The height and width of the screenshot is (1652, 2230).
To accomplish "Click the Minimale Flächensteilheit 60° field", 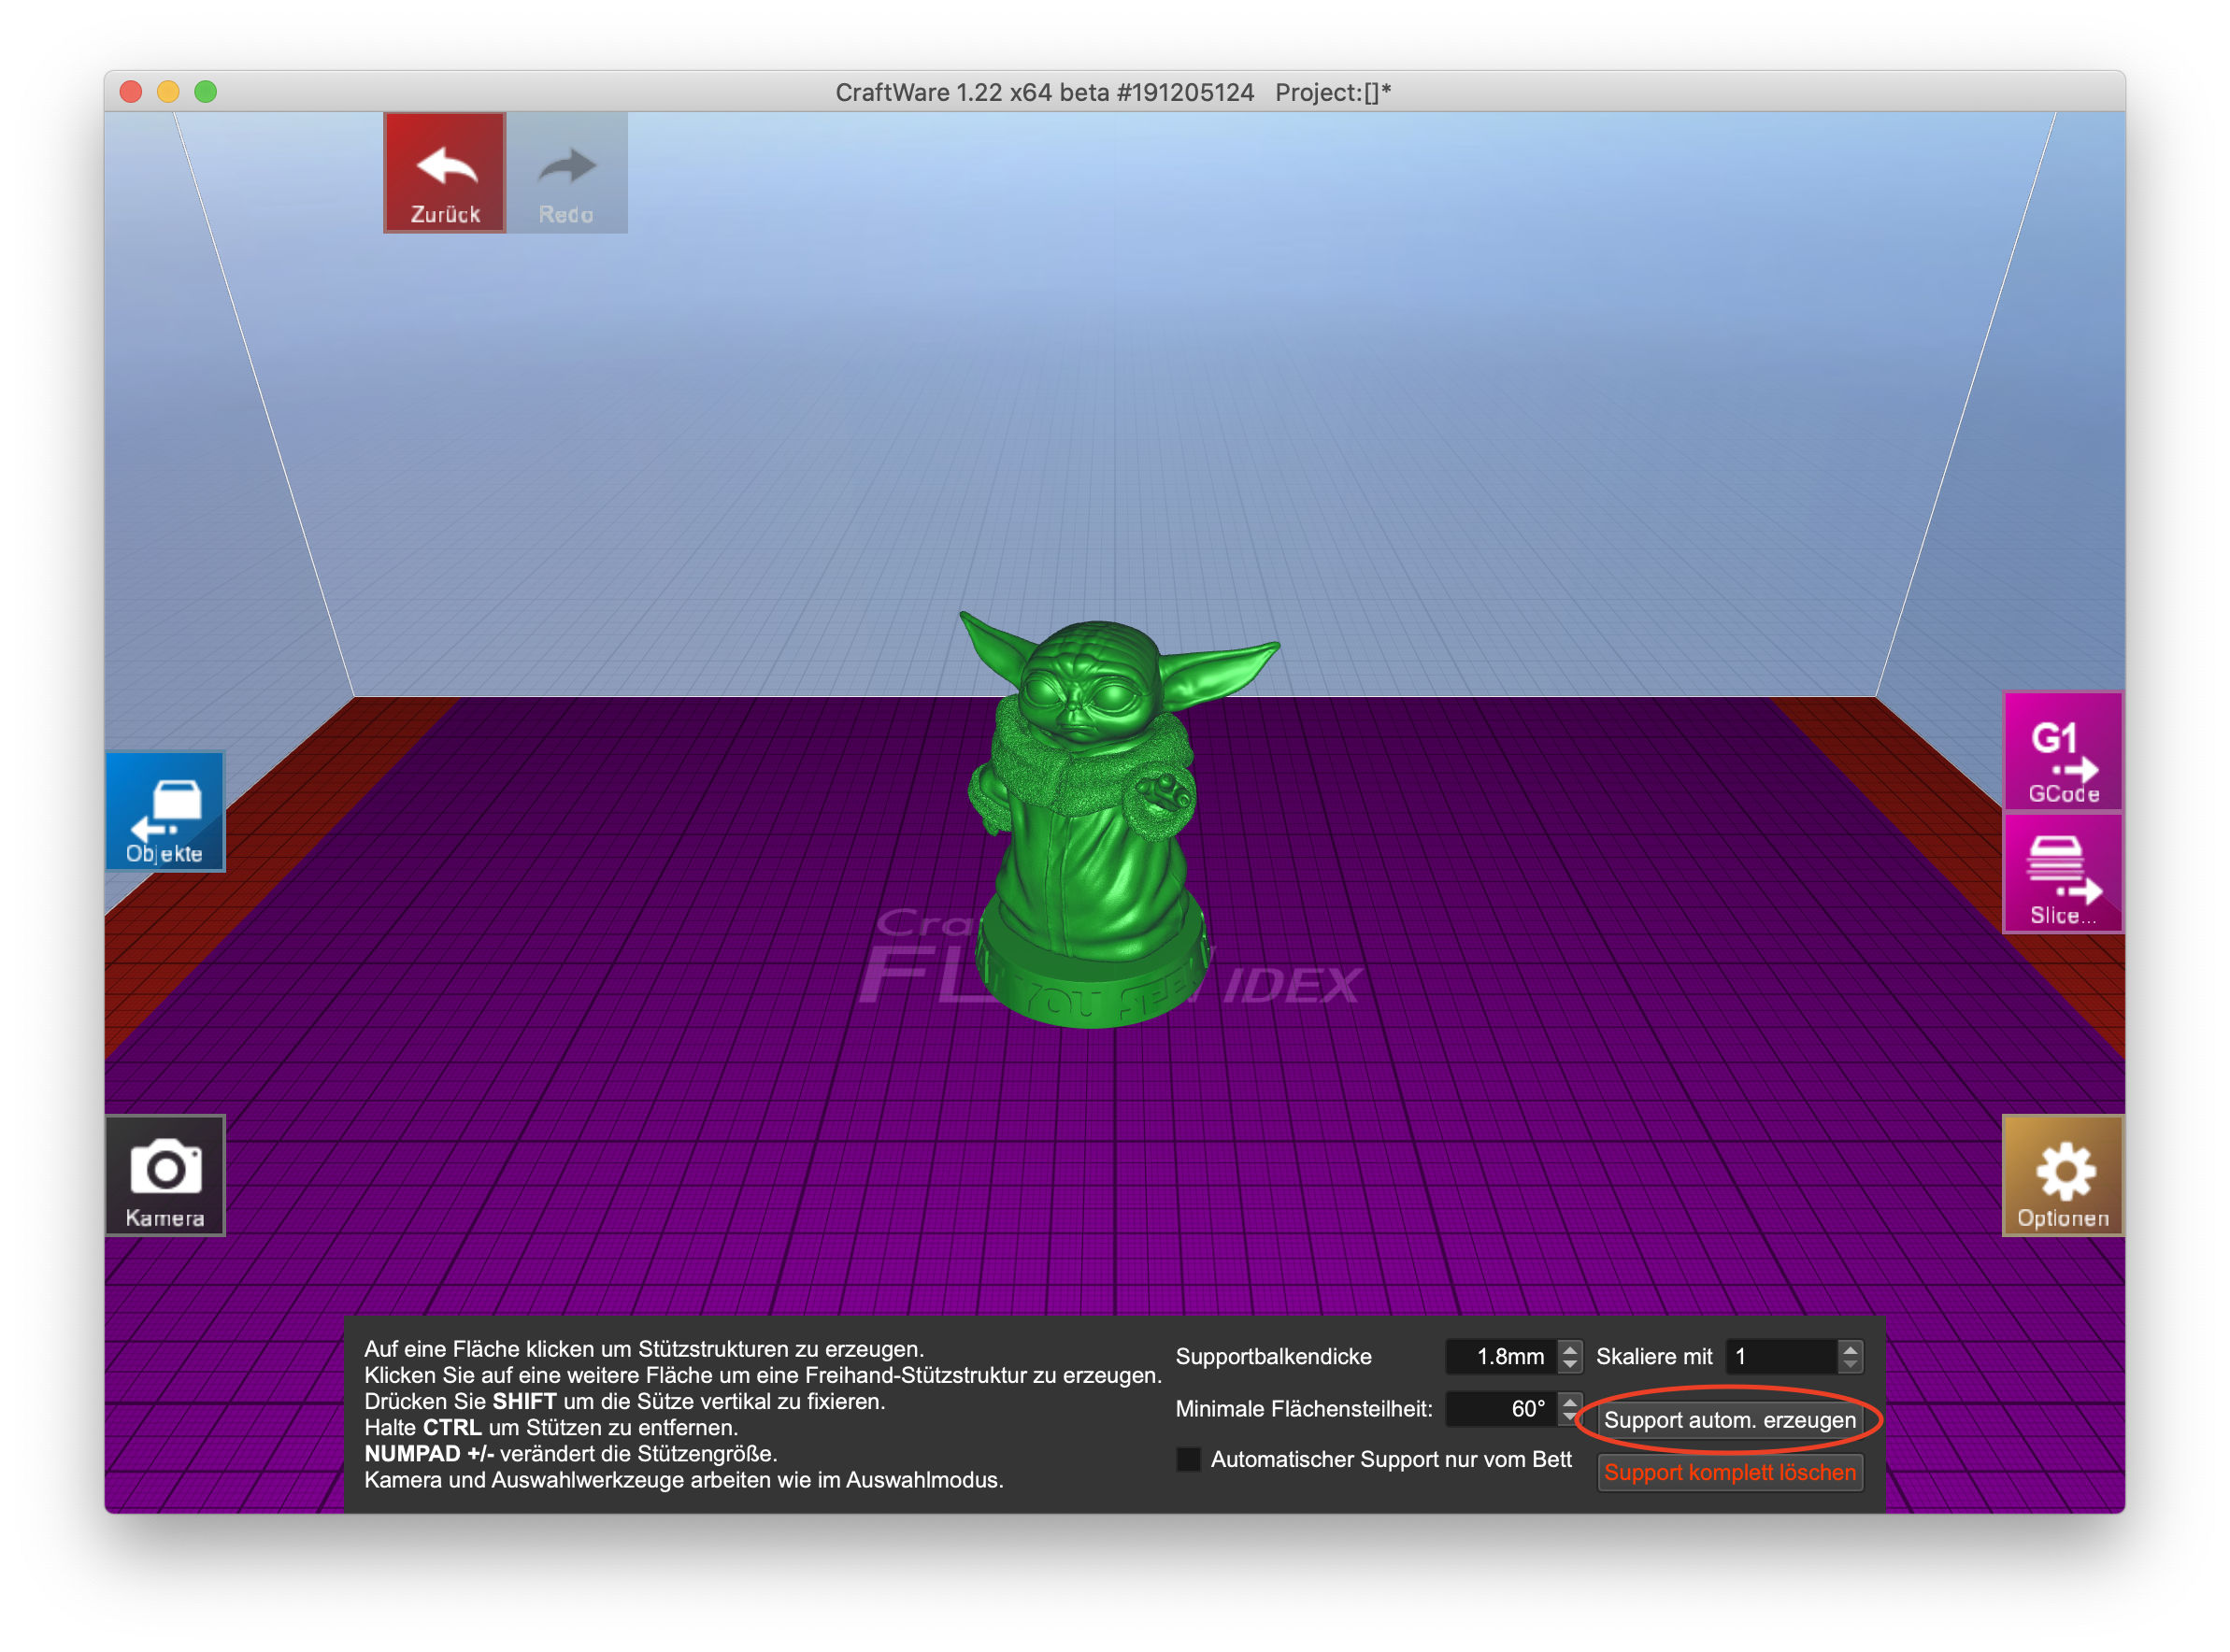I will coord(1502,1409).
